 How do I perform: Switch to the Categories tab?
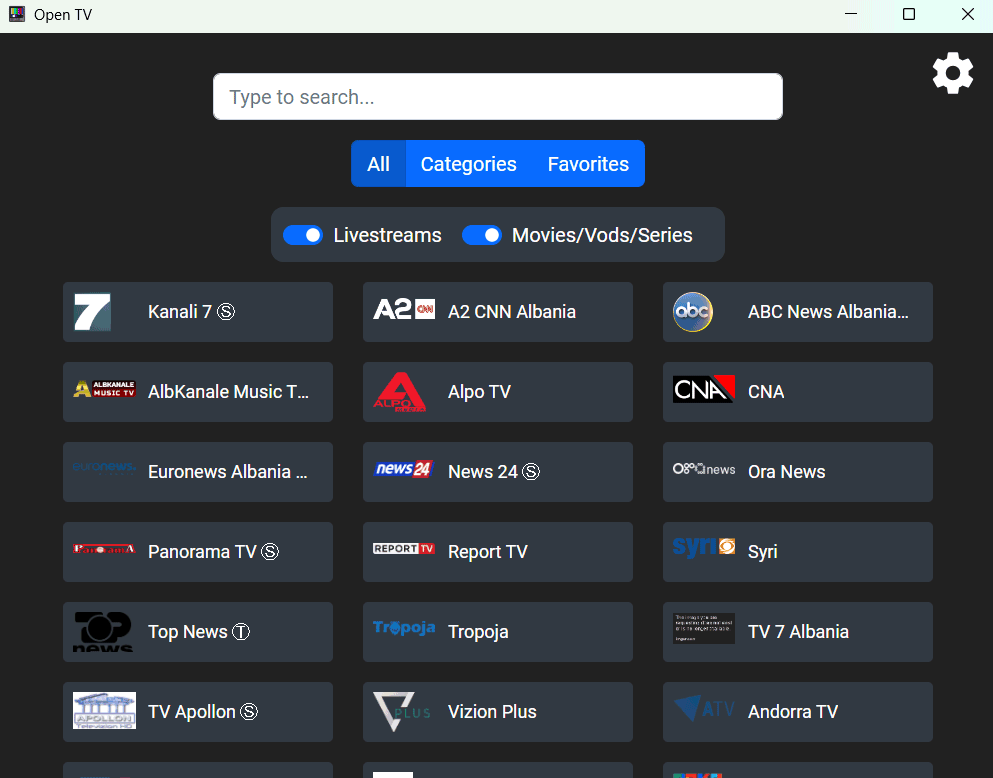coord(468,164)
